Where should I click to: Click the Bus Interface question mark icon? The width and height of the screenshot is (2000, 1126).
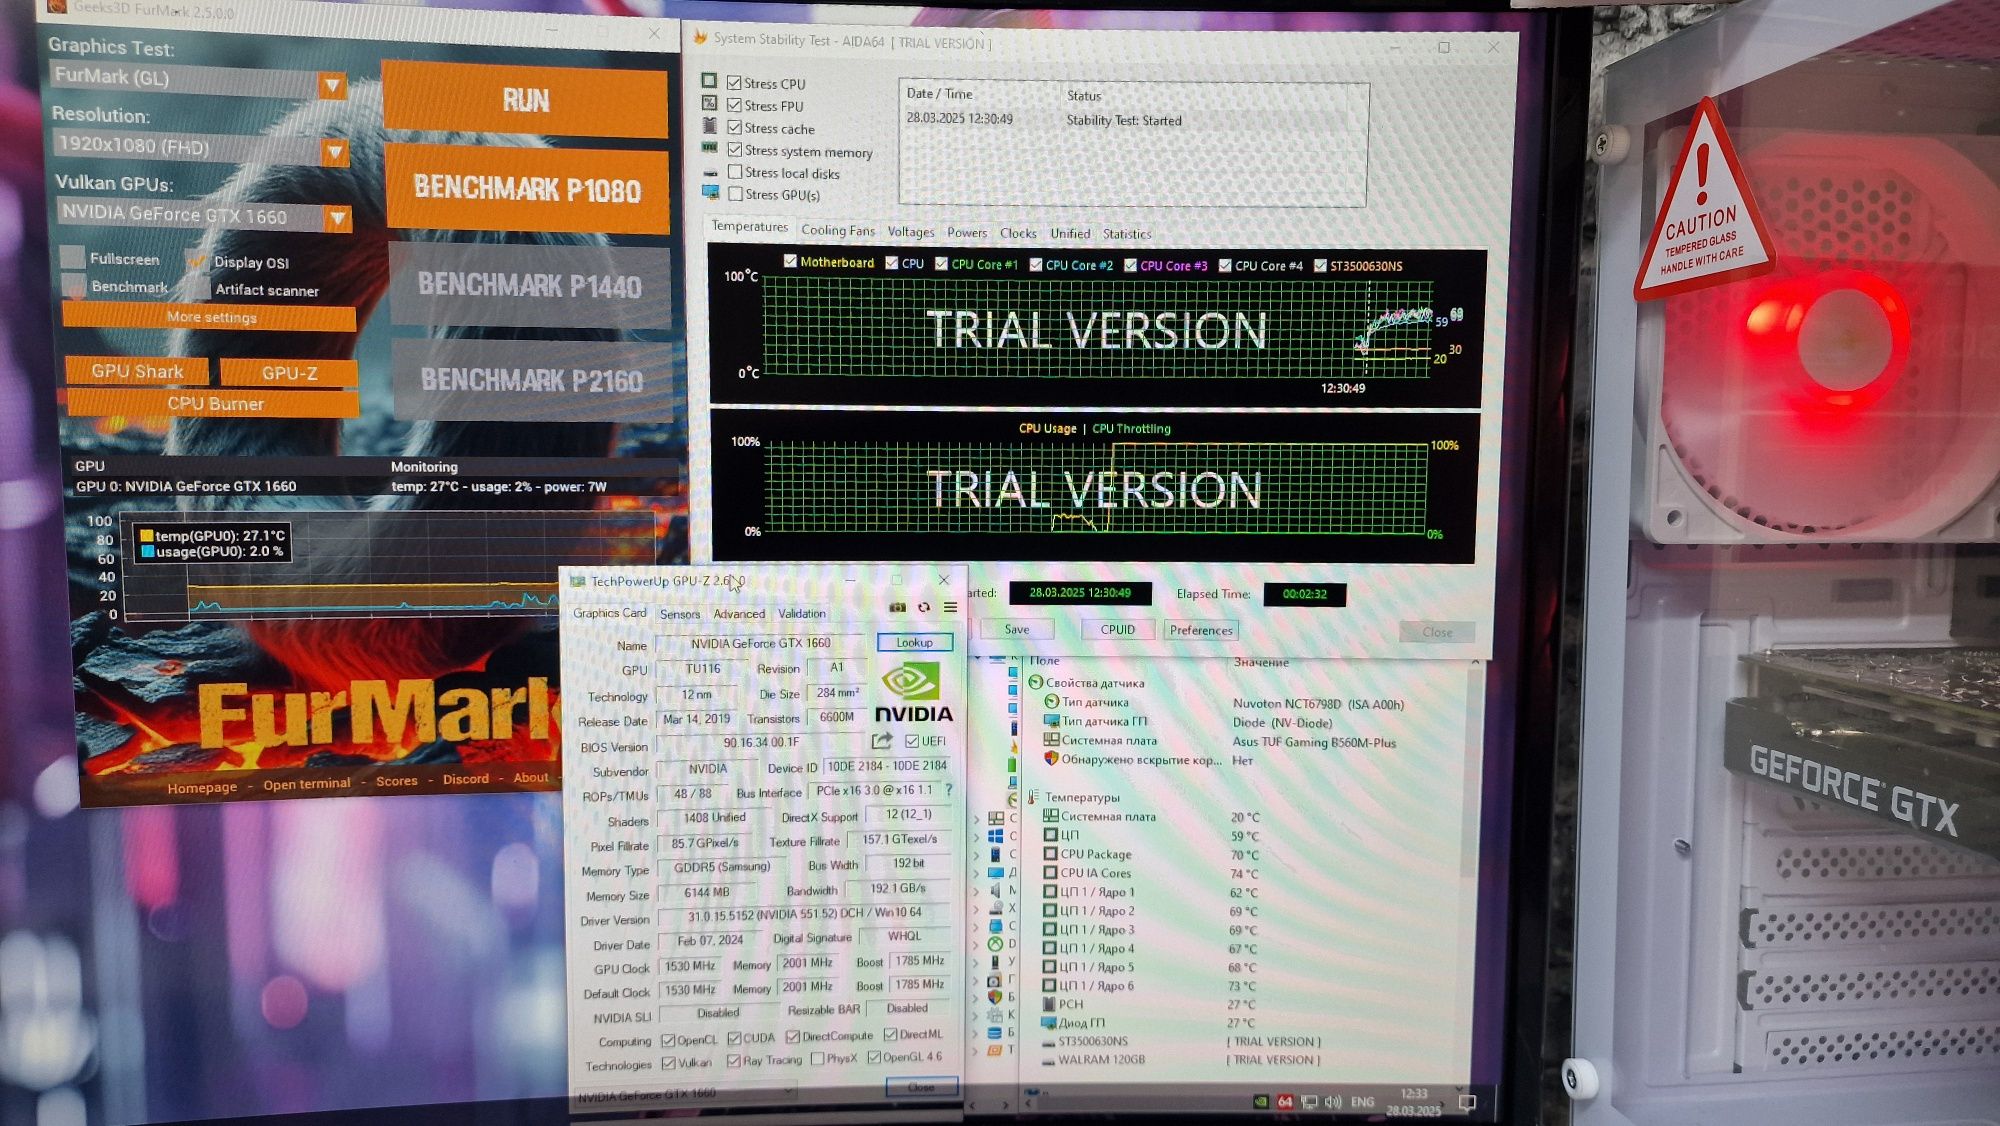coord(948,789)
